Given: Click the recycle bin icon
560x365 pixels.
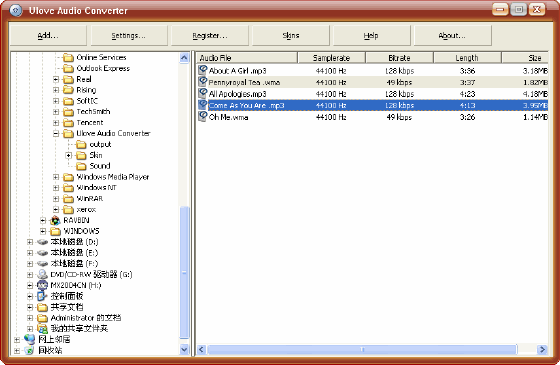Looking at the screenshot, I should click(29, 350).
